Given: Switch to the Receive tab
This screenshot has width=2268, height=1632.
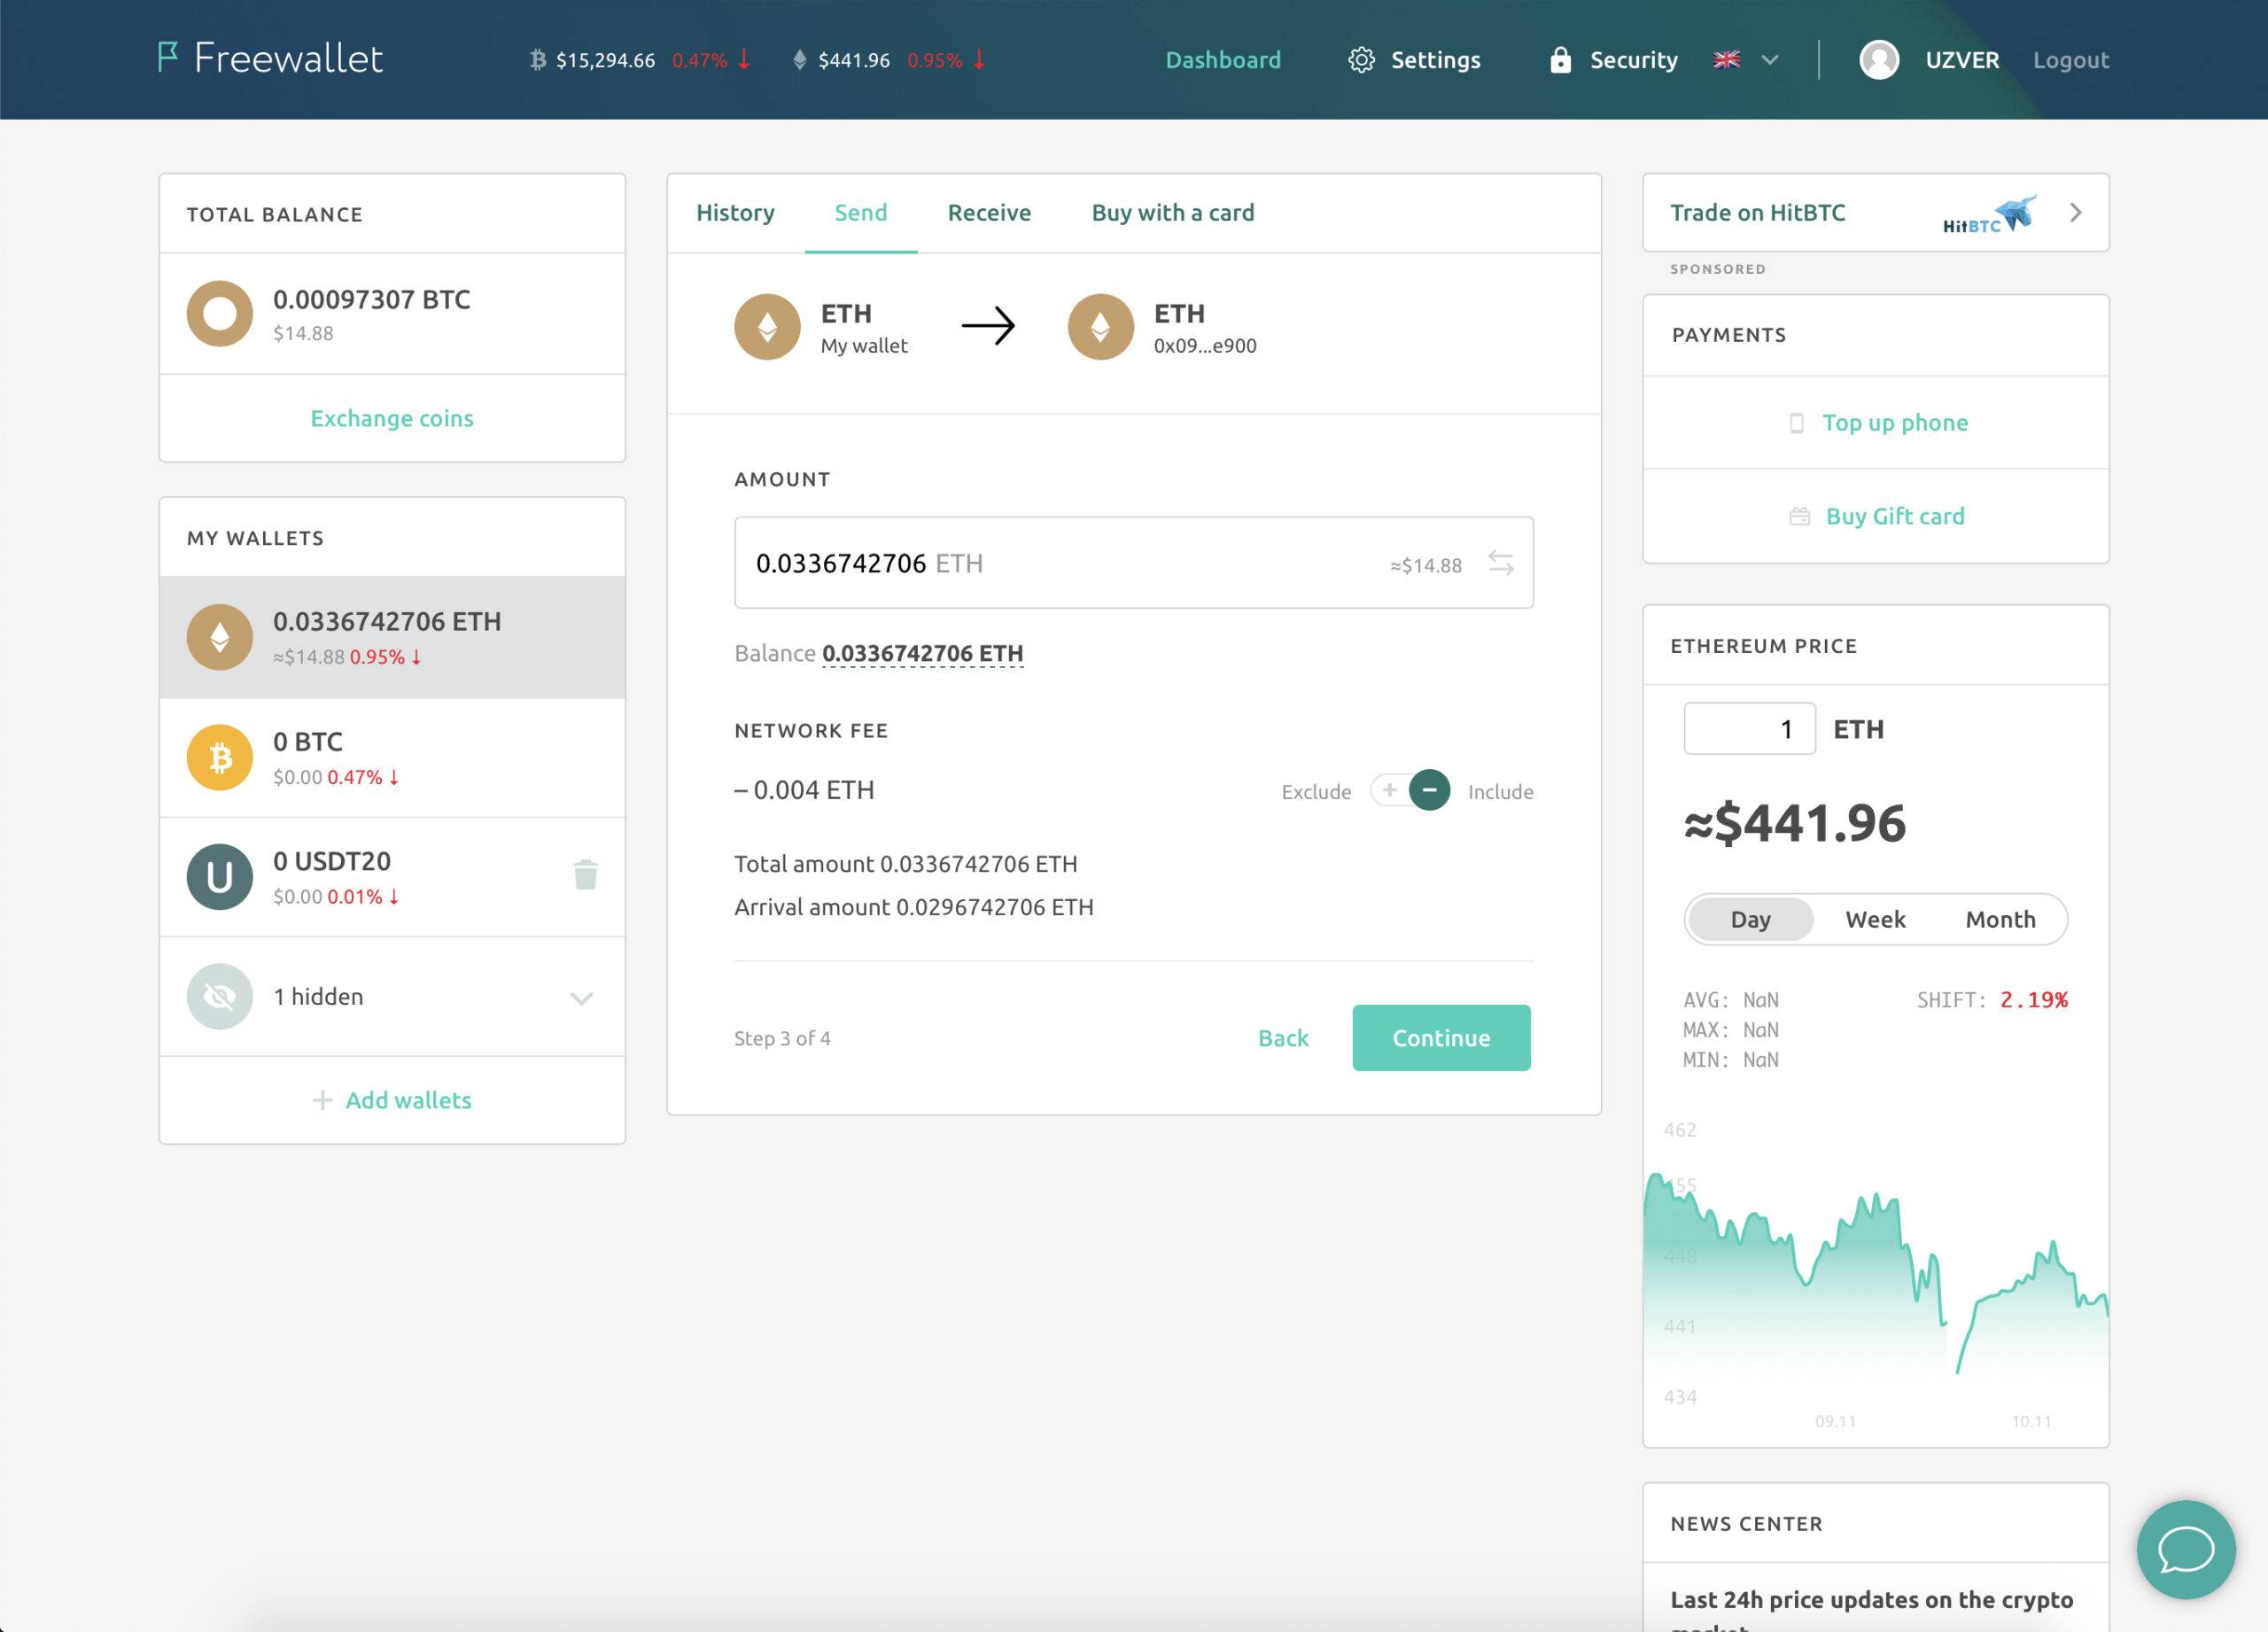Looking at the screenshot, I should tap(990, 213).
